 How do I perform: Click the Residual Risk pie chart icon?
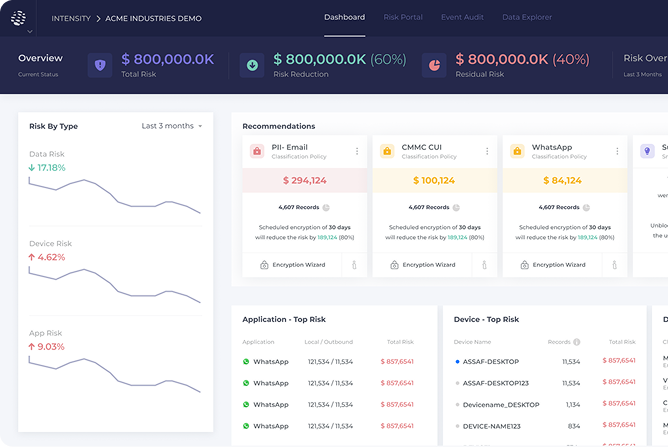coord(435,65)
